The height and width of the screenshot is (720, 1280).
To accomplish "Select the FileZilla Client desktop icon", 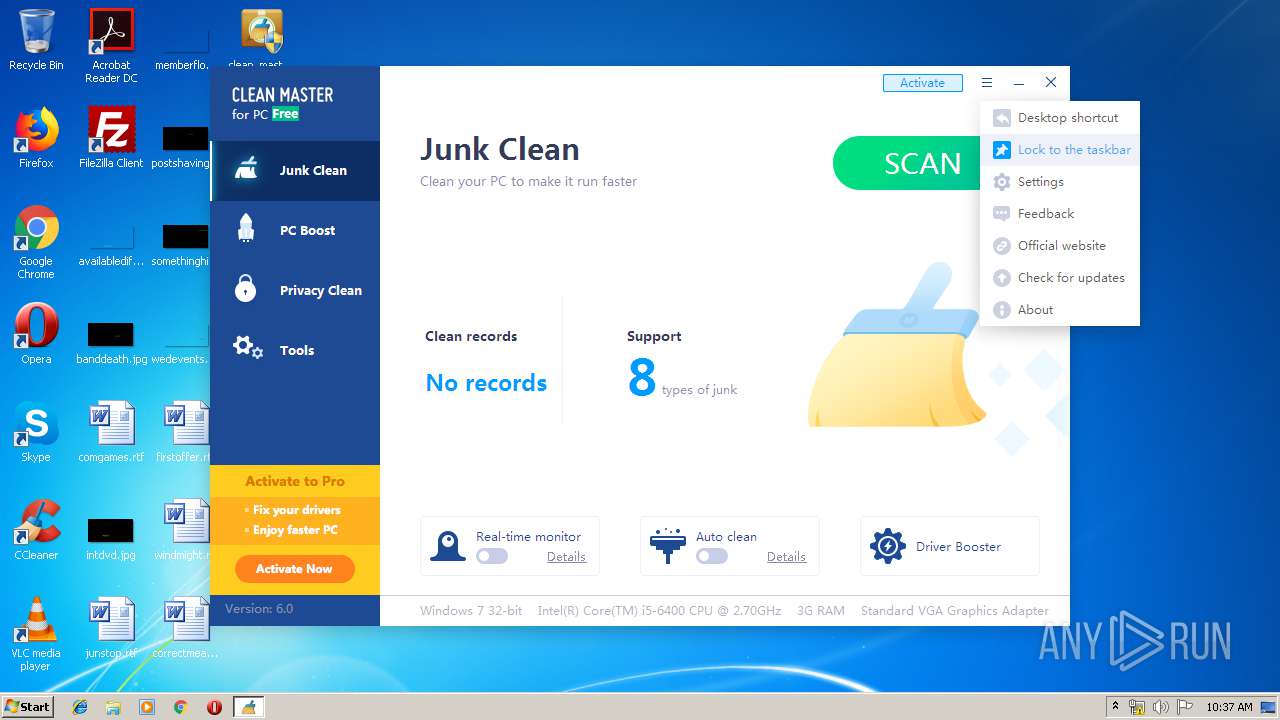I will coord(111,137).
